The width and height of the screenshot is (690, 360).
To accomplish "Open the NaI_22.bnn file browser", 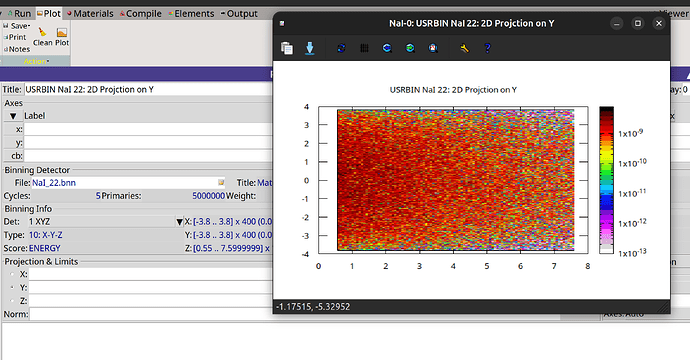I will coord(221,182).
